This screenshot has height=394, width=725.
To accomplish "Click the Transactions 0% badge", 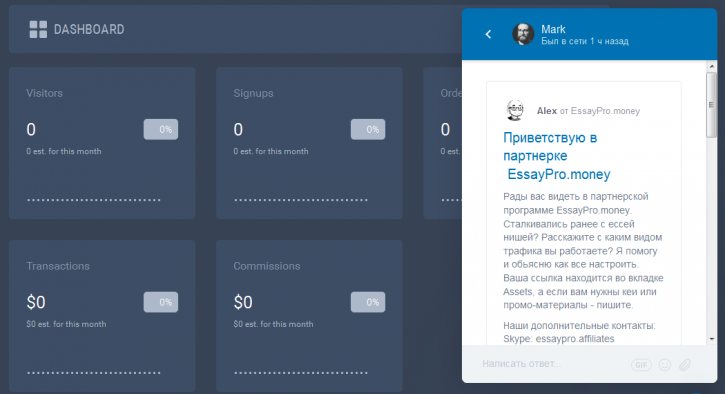I will [x=161, y=302].
